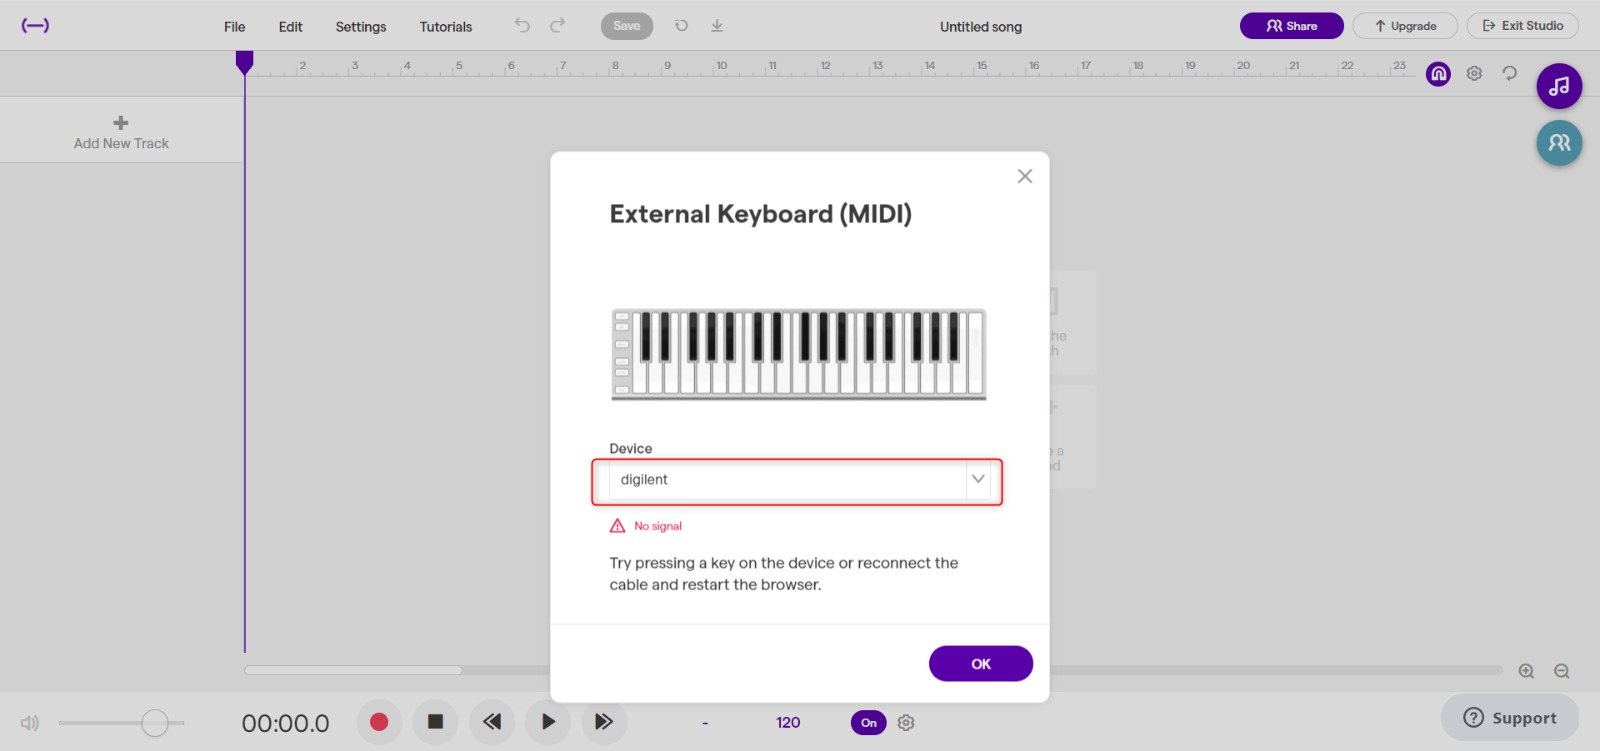
Task: Rewind to the beginning
Action: 492,722
